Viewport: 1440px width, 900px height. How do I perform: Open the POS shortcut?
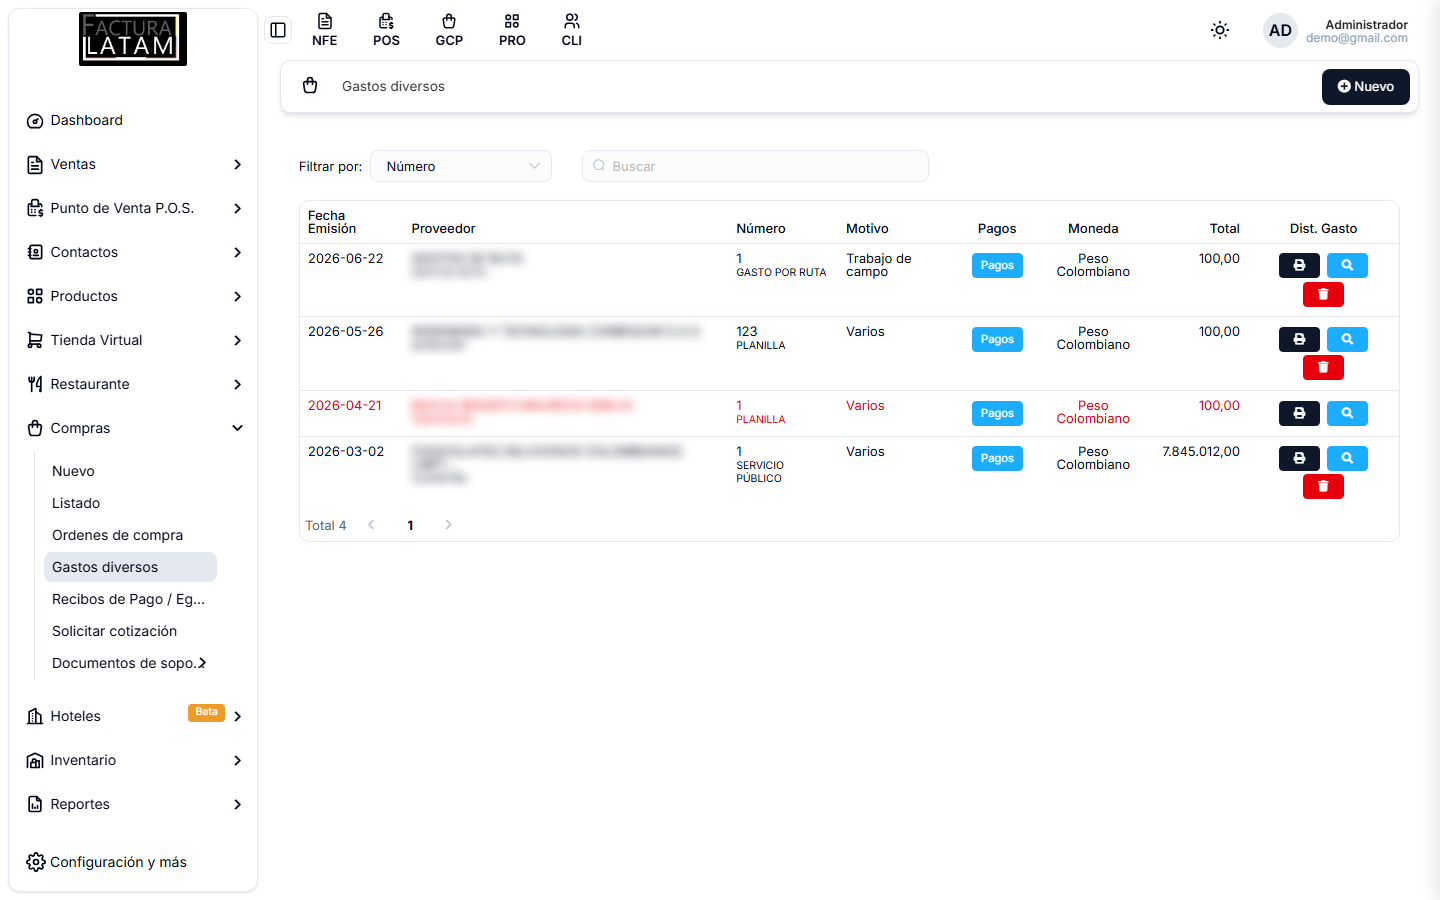386,30
